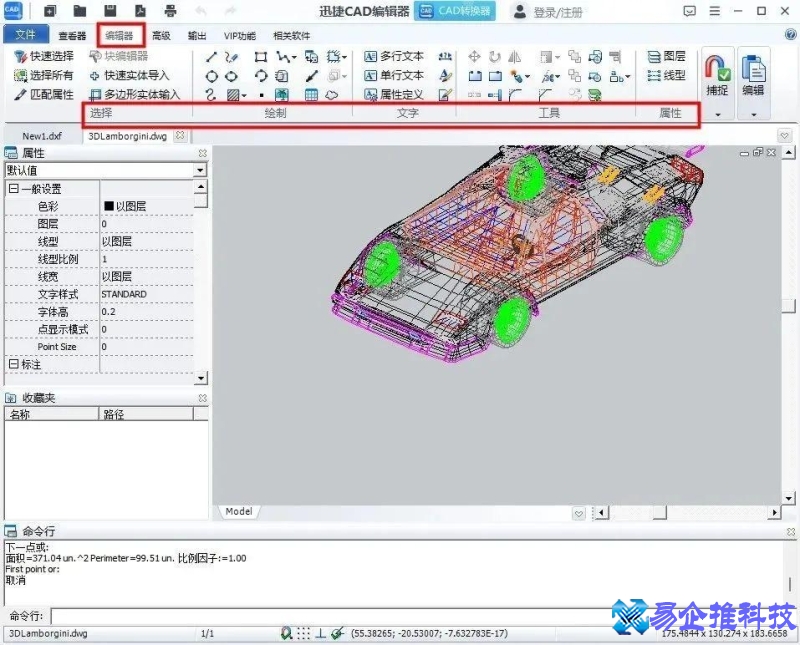
Task: Expand the 捕捉 button dropdown arrow
Action: click(x=718, y=114)
